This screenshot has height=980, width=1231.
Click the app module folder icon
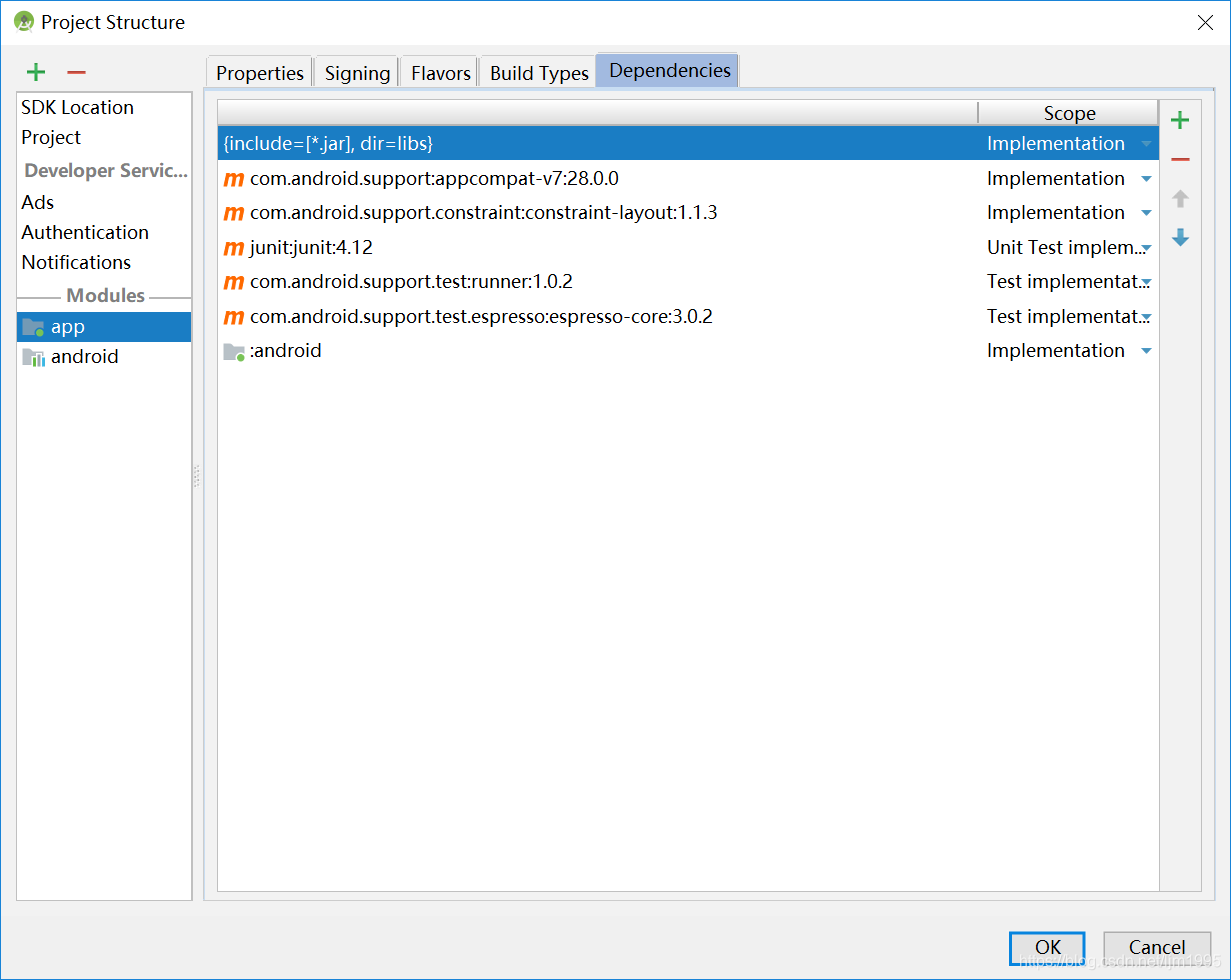click(33, 327)
